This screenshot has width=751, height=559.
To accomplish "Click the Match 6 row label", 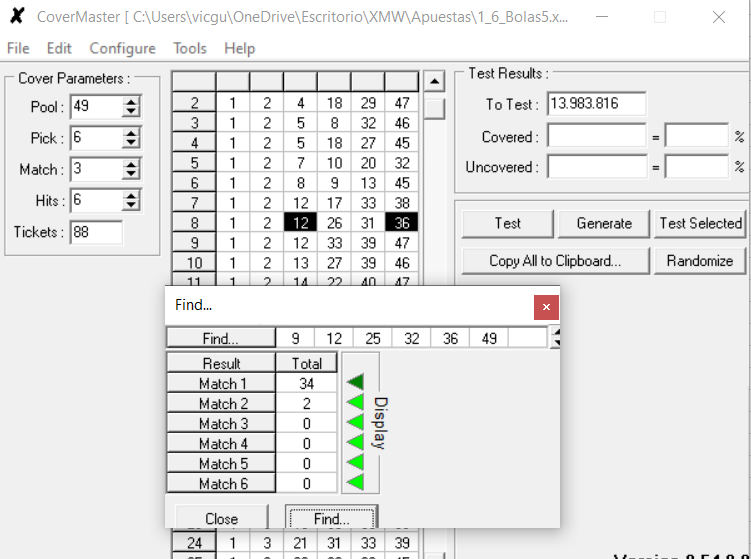I will 221,483.
